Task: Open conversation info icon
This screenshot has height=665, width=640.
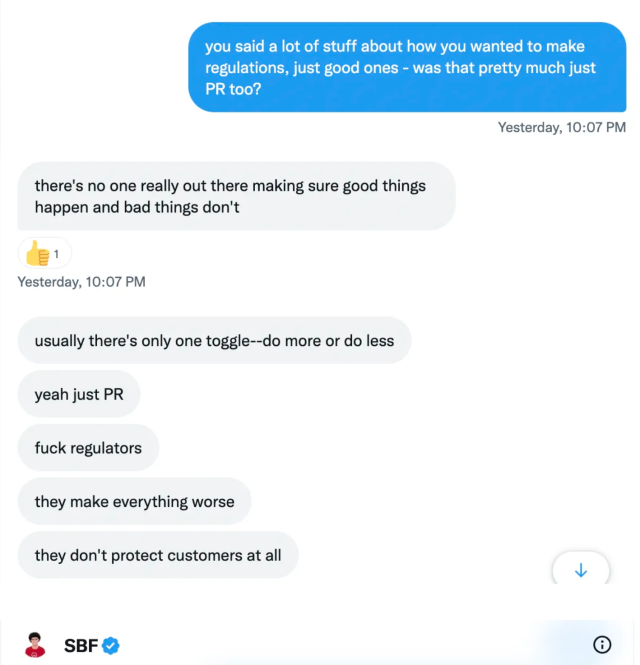Action: (602, 644)
